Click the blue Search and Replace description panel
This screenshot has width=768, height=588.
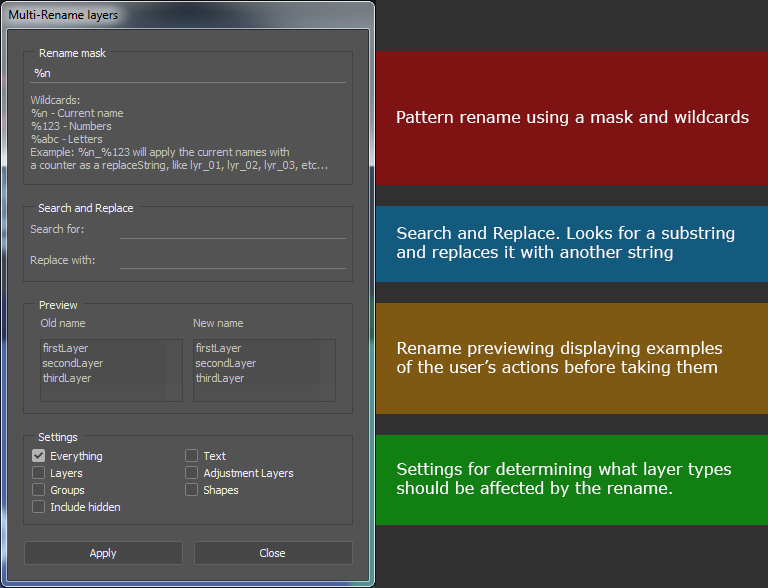571,243
